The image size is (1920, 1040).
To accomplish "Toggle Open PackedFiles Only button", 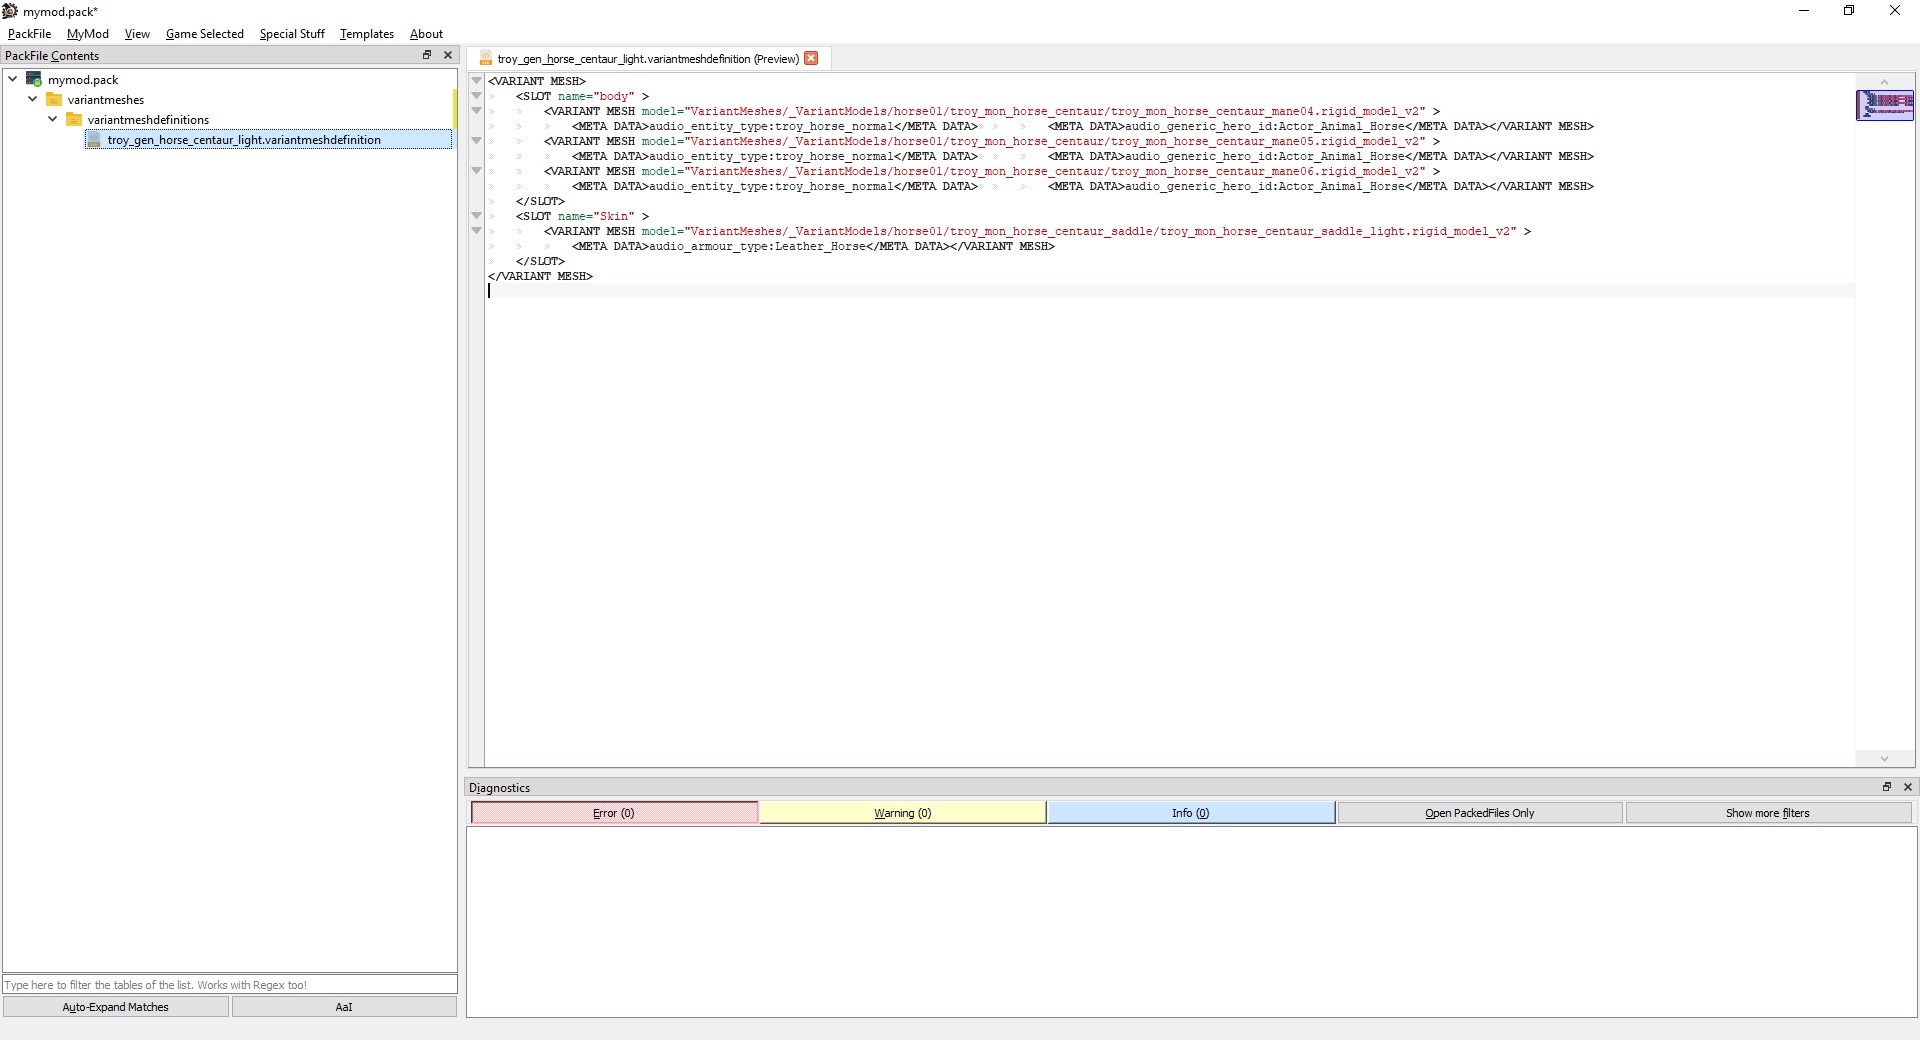I will 1480,813.
